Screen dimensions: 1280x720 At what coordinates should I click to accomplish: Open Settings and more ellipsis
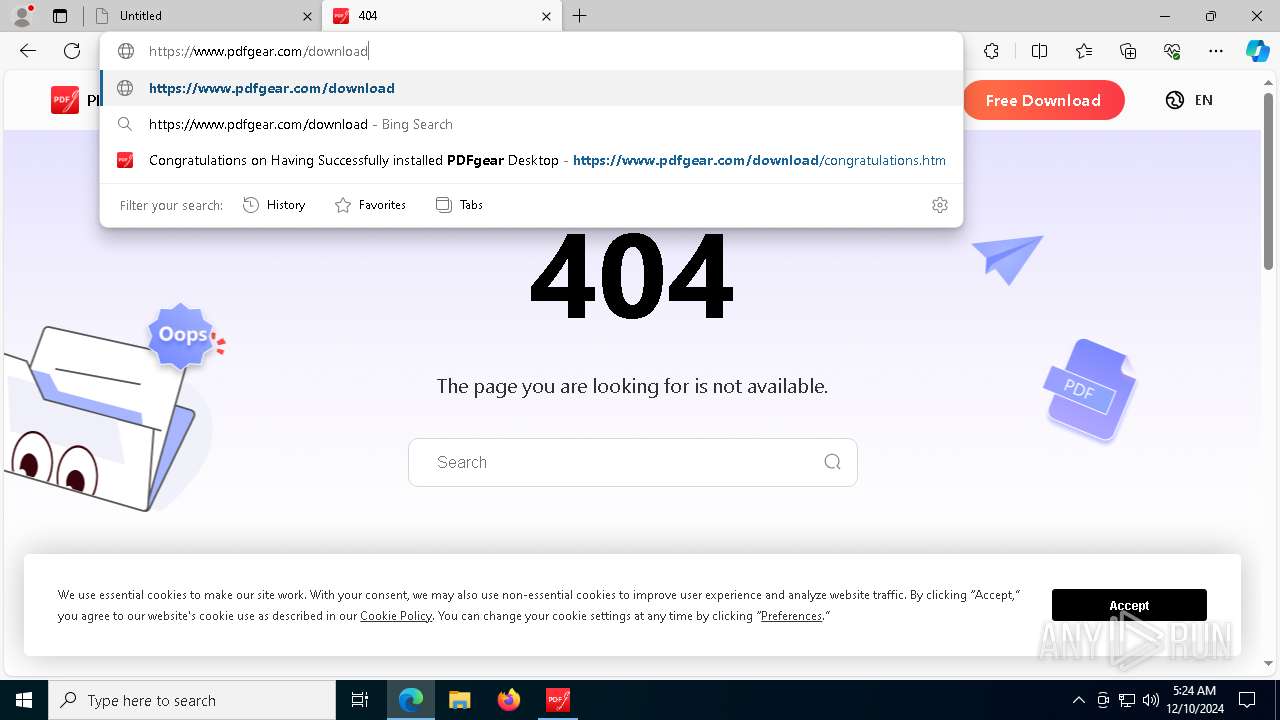[x=1216, y=51]
